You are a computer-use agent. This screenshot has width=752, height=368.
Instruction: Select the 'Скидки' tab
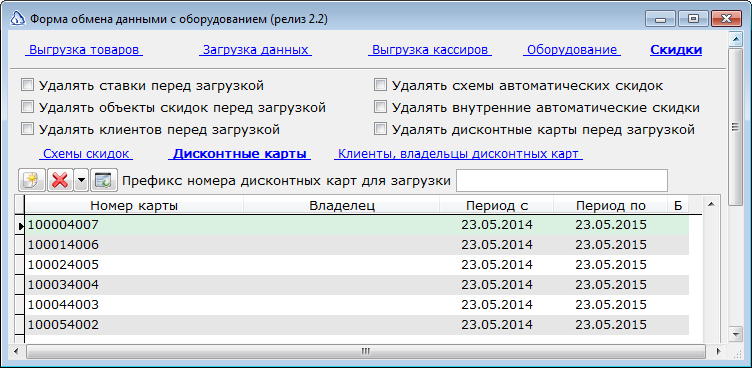tap(676, 50)
